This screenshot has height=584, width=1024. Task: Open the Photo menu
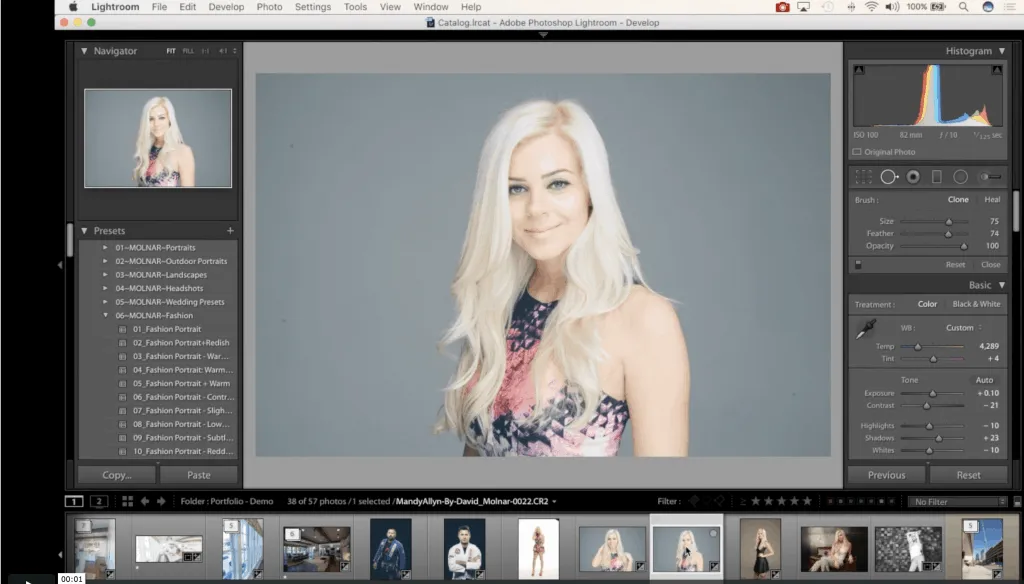269,7
